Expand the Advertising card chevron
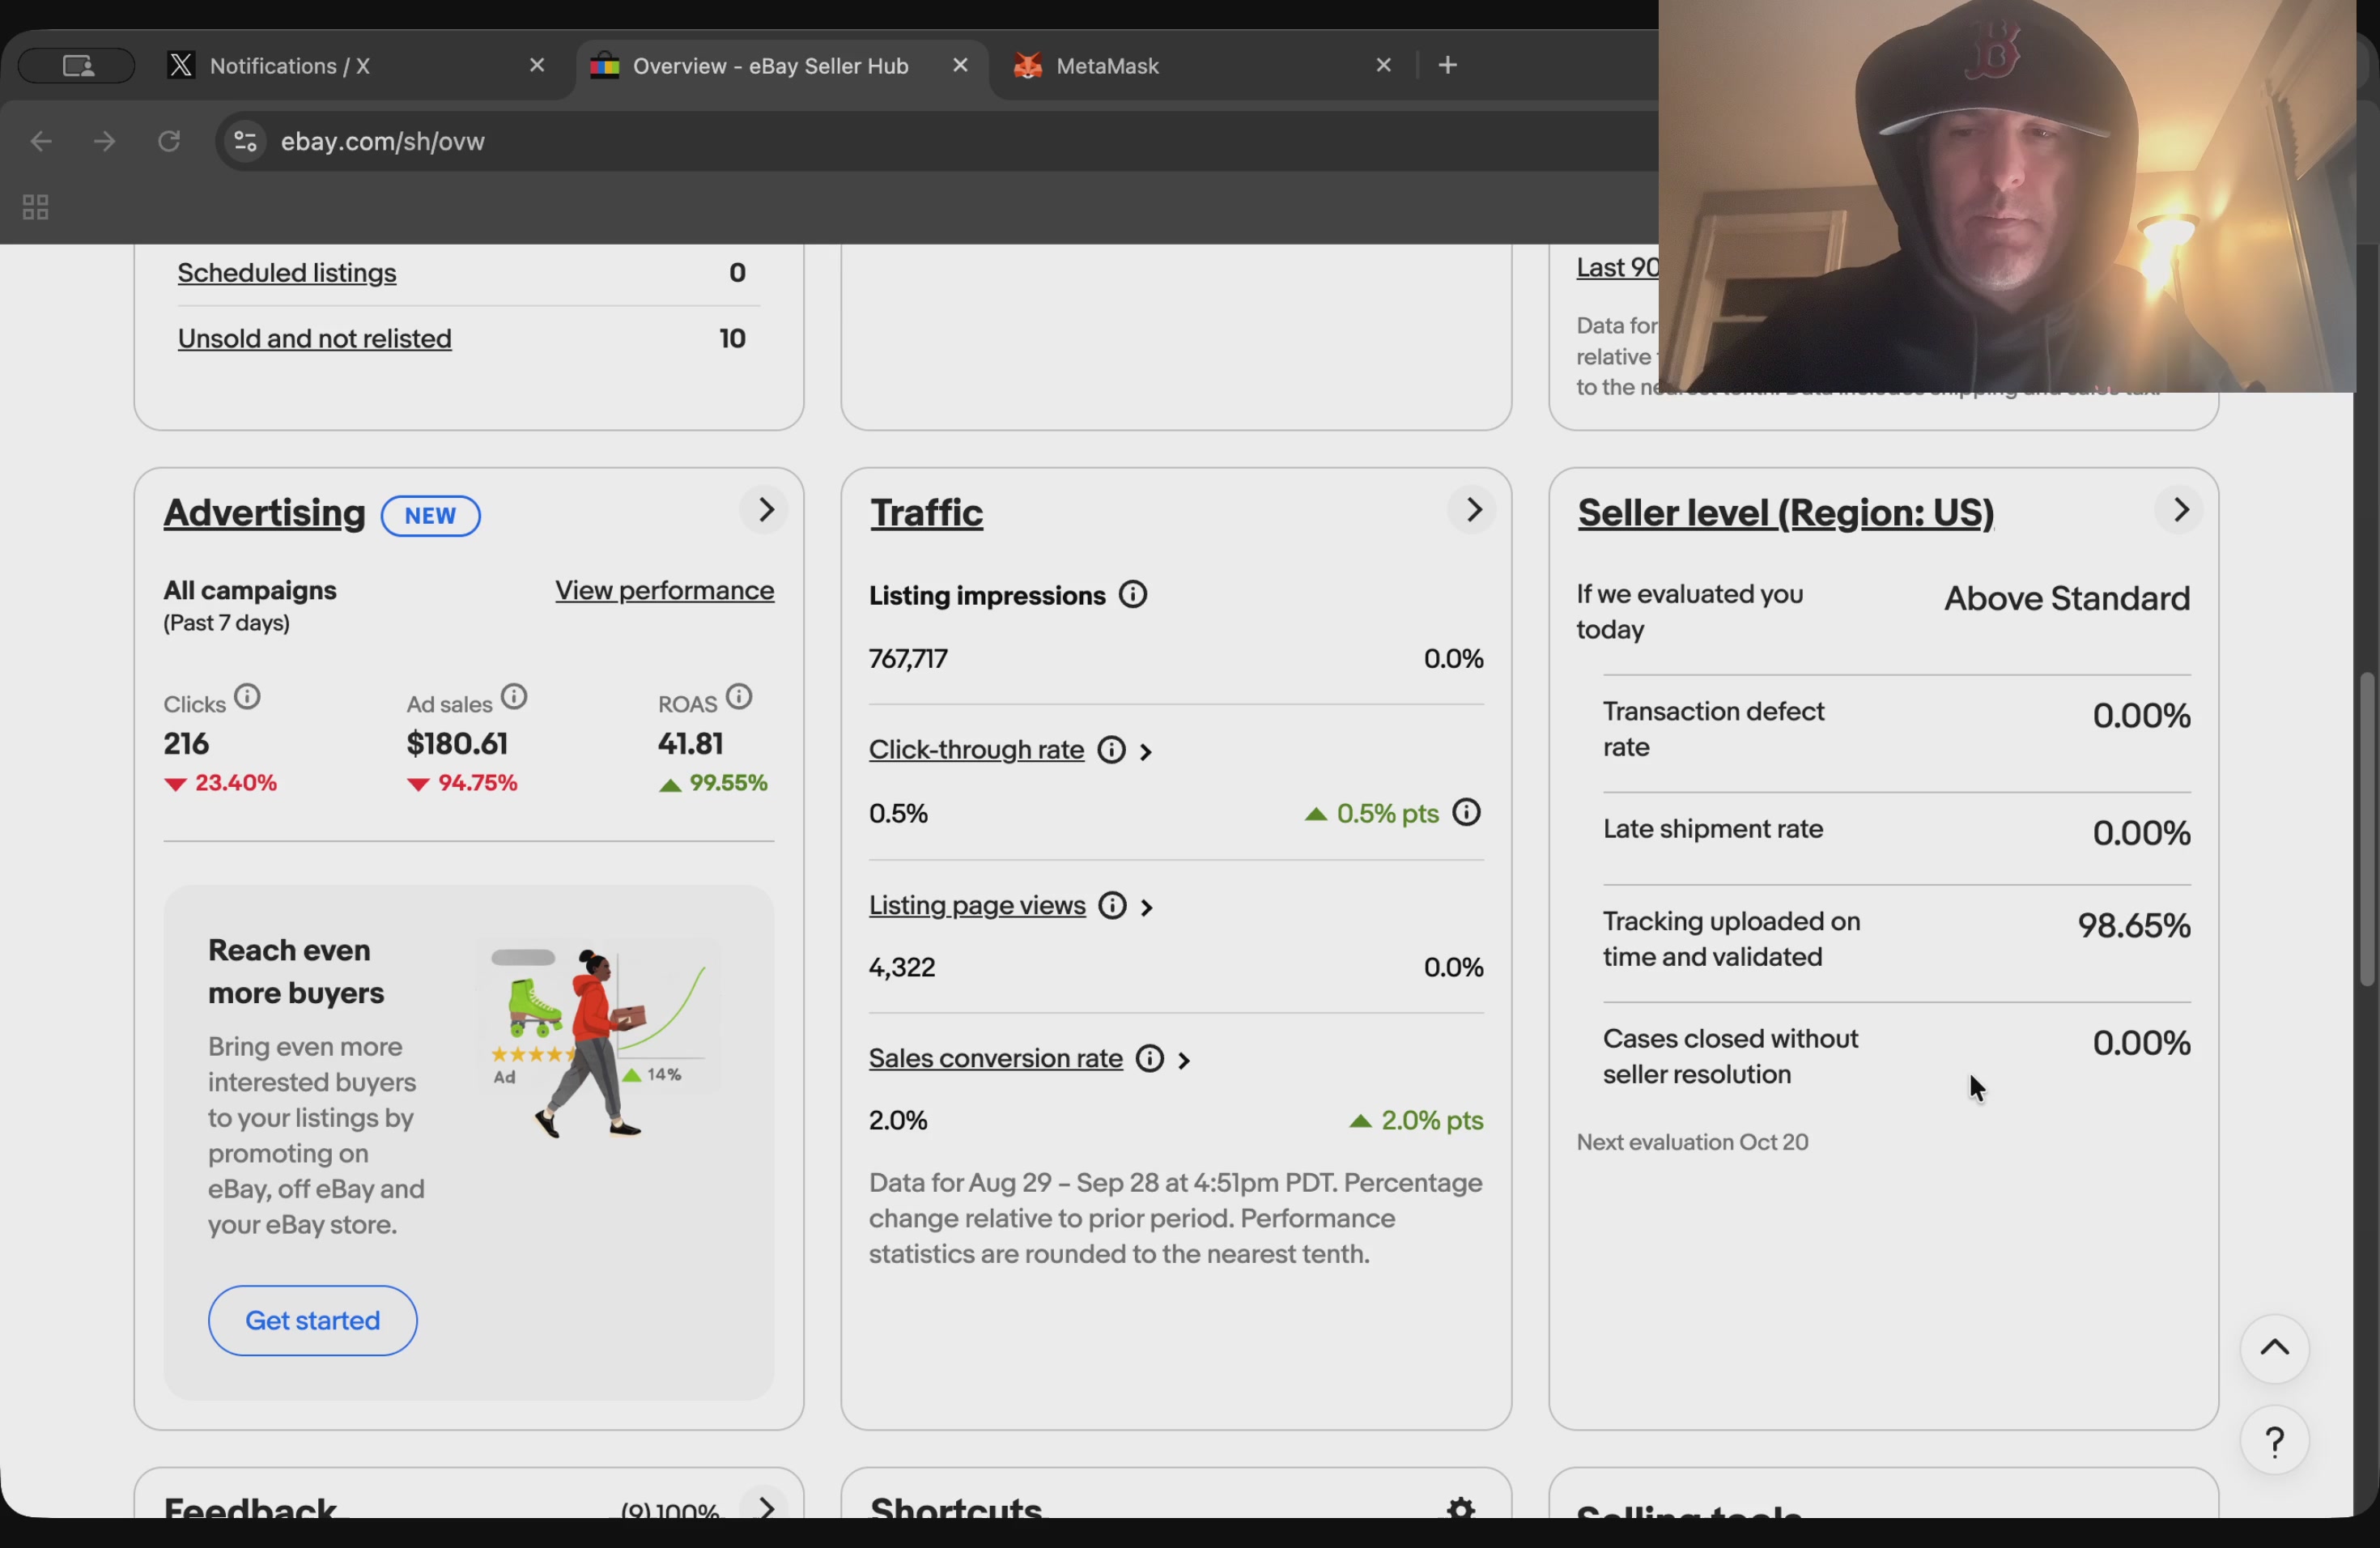This screenshot has width=2380, height=1548. tap(765, 511)
